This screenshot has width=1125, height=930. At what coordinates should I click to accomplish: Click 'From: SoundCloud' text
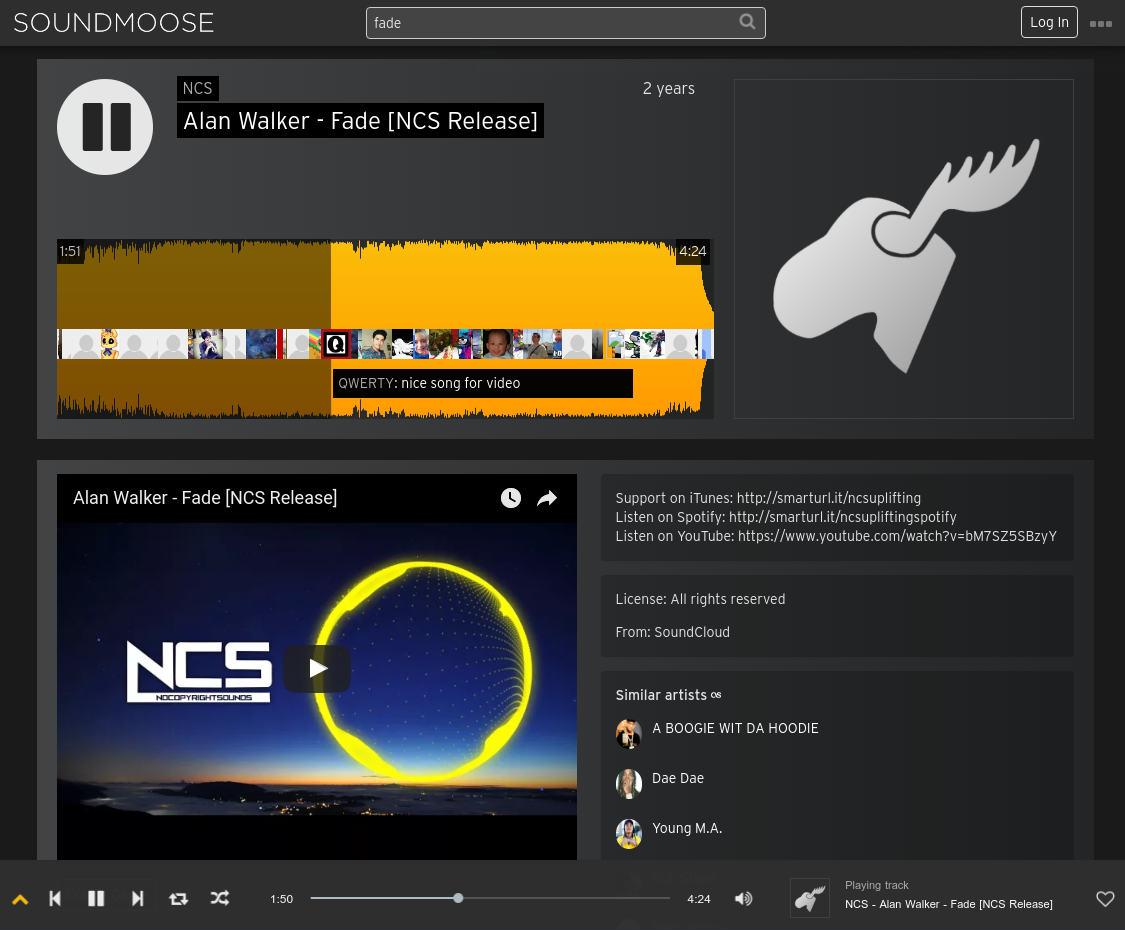pyautogui.click(x=672, y=632)
